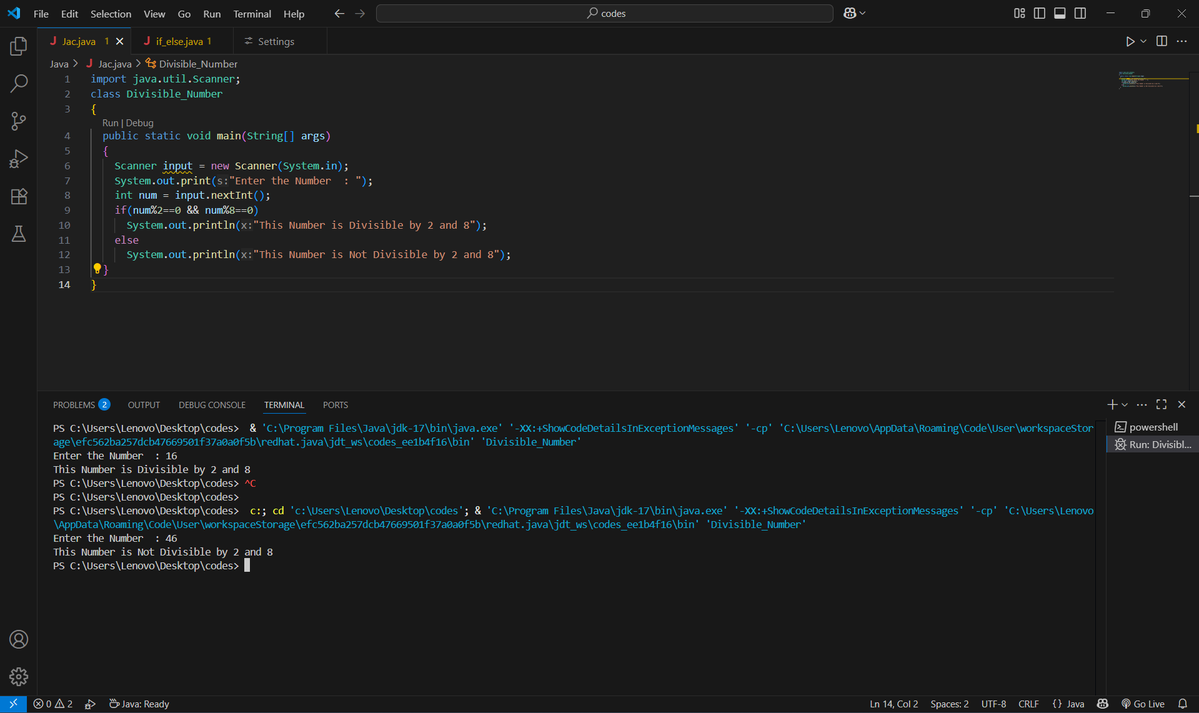
Task: Open remote window indicator in status bar
Action: pyautogui.click(x=13, y=704)
